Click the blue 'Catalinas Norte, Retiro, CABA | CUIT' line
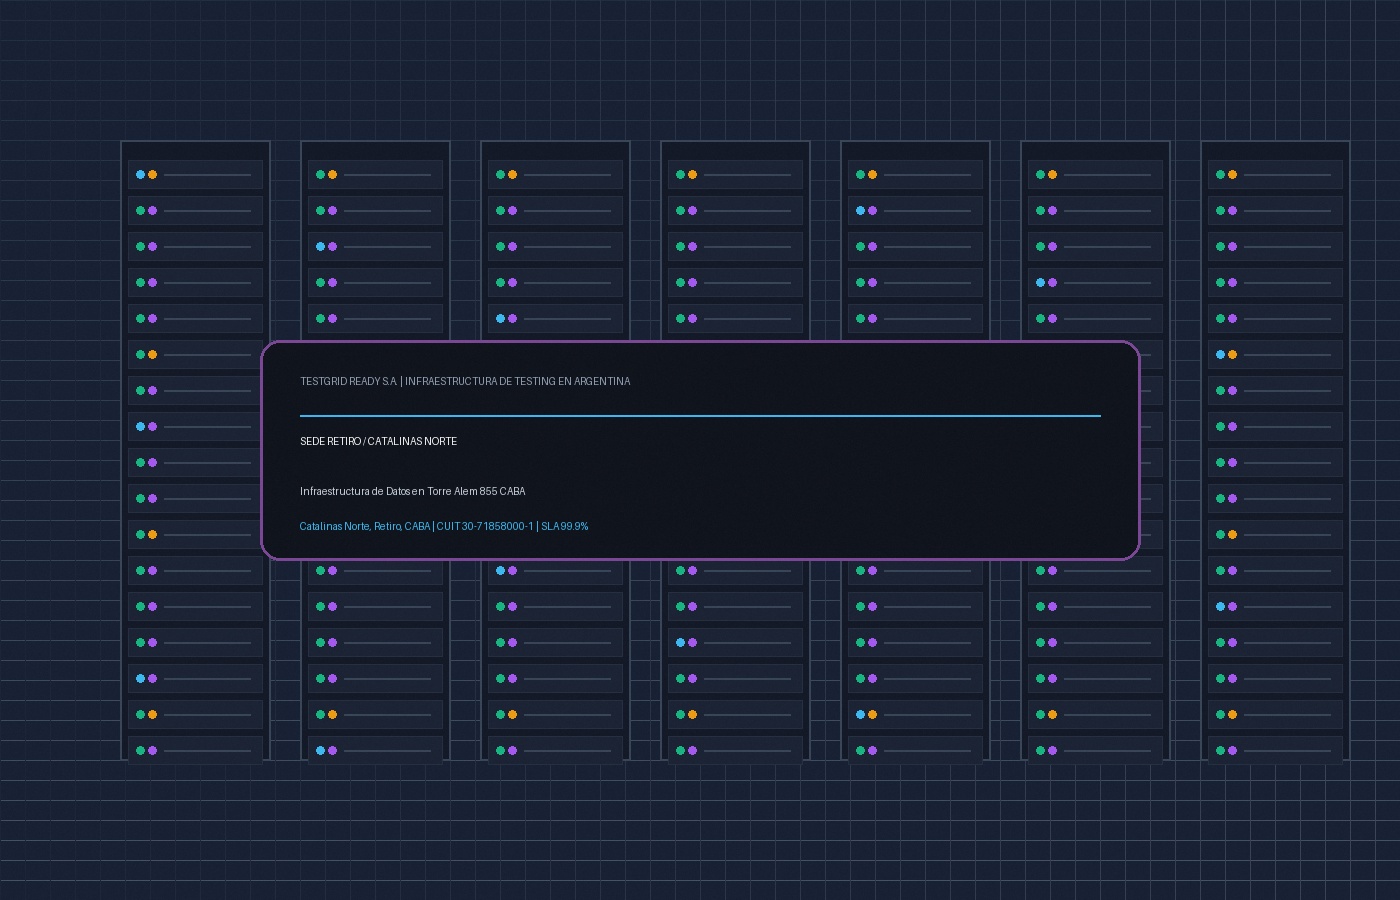Screen dimensions: 1400x900 pos(444,526)
